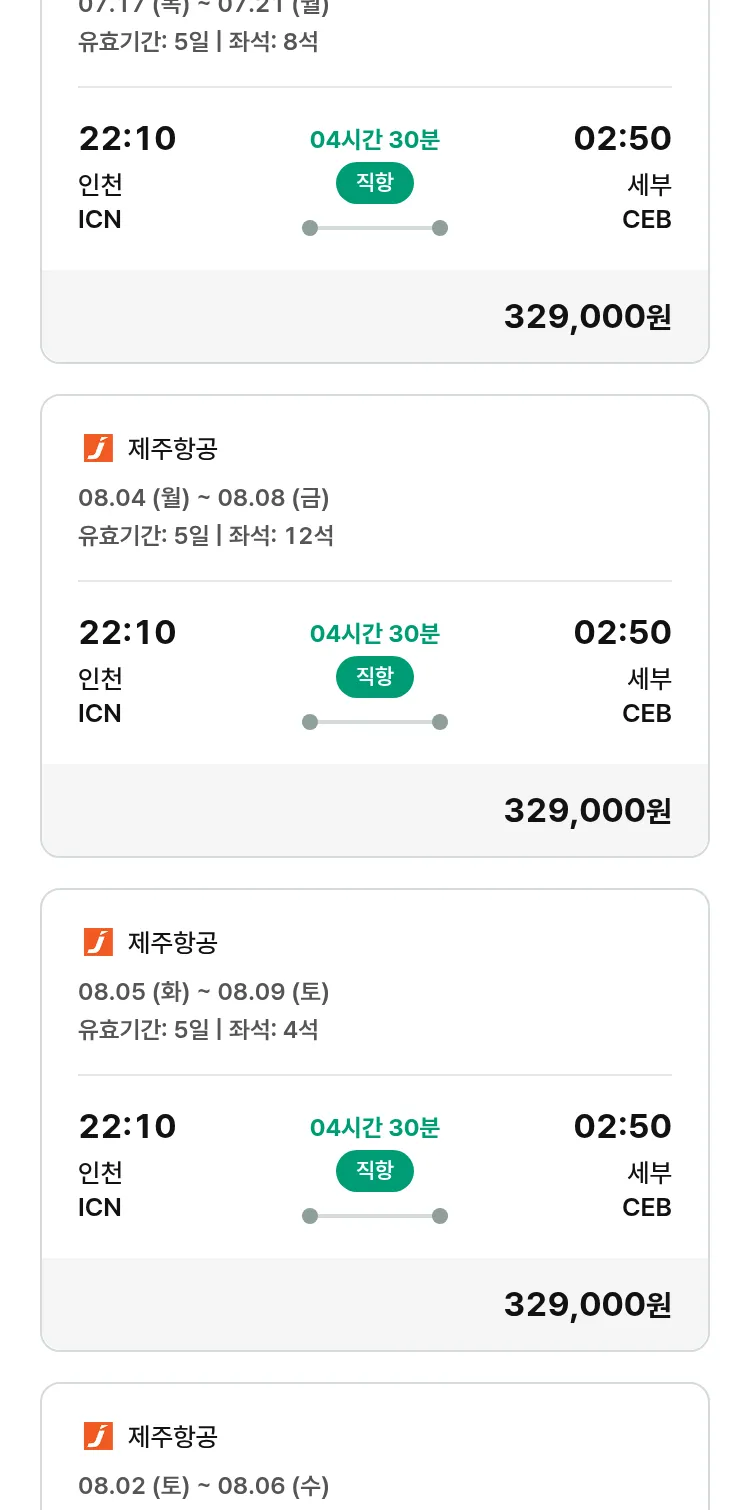Click Jeju Air logo on 08.05 flight card
The height and width of the screenshot is (1510, 750).
(x=98, y=942)
